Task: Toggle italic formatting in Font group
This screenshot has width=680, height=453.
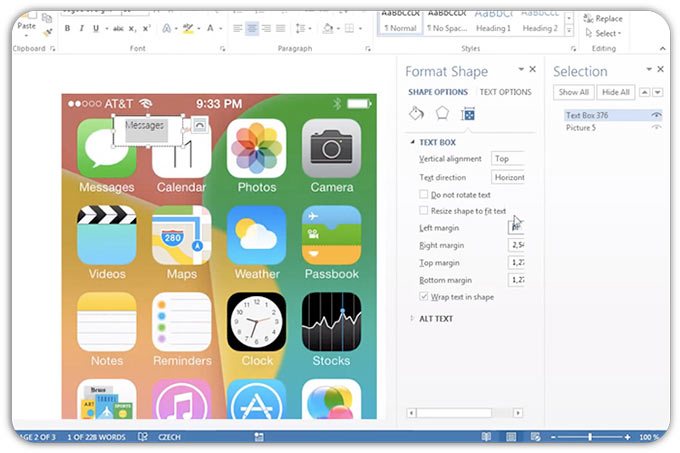Action: [x=81, y=29]
